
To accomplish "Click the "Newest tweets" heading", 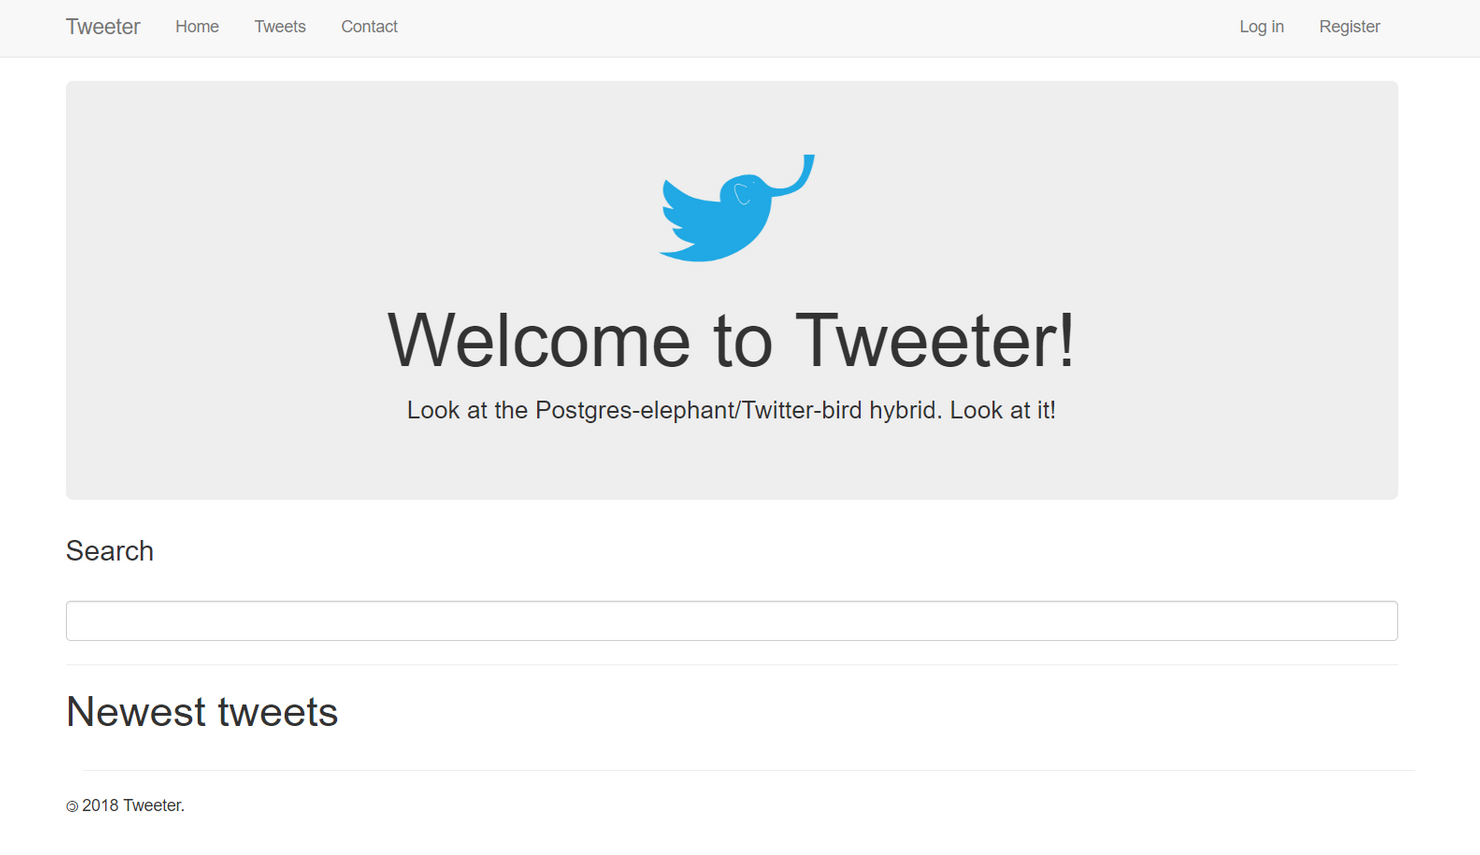I will click(x=202, y=712).
